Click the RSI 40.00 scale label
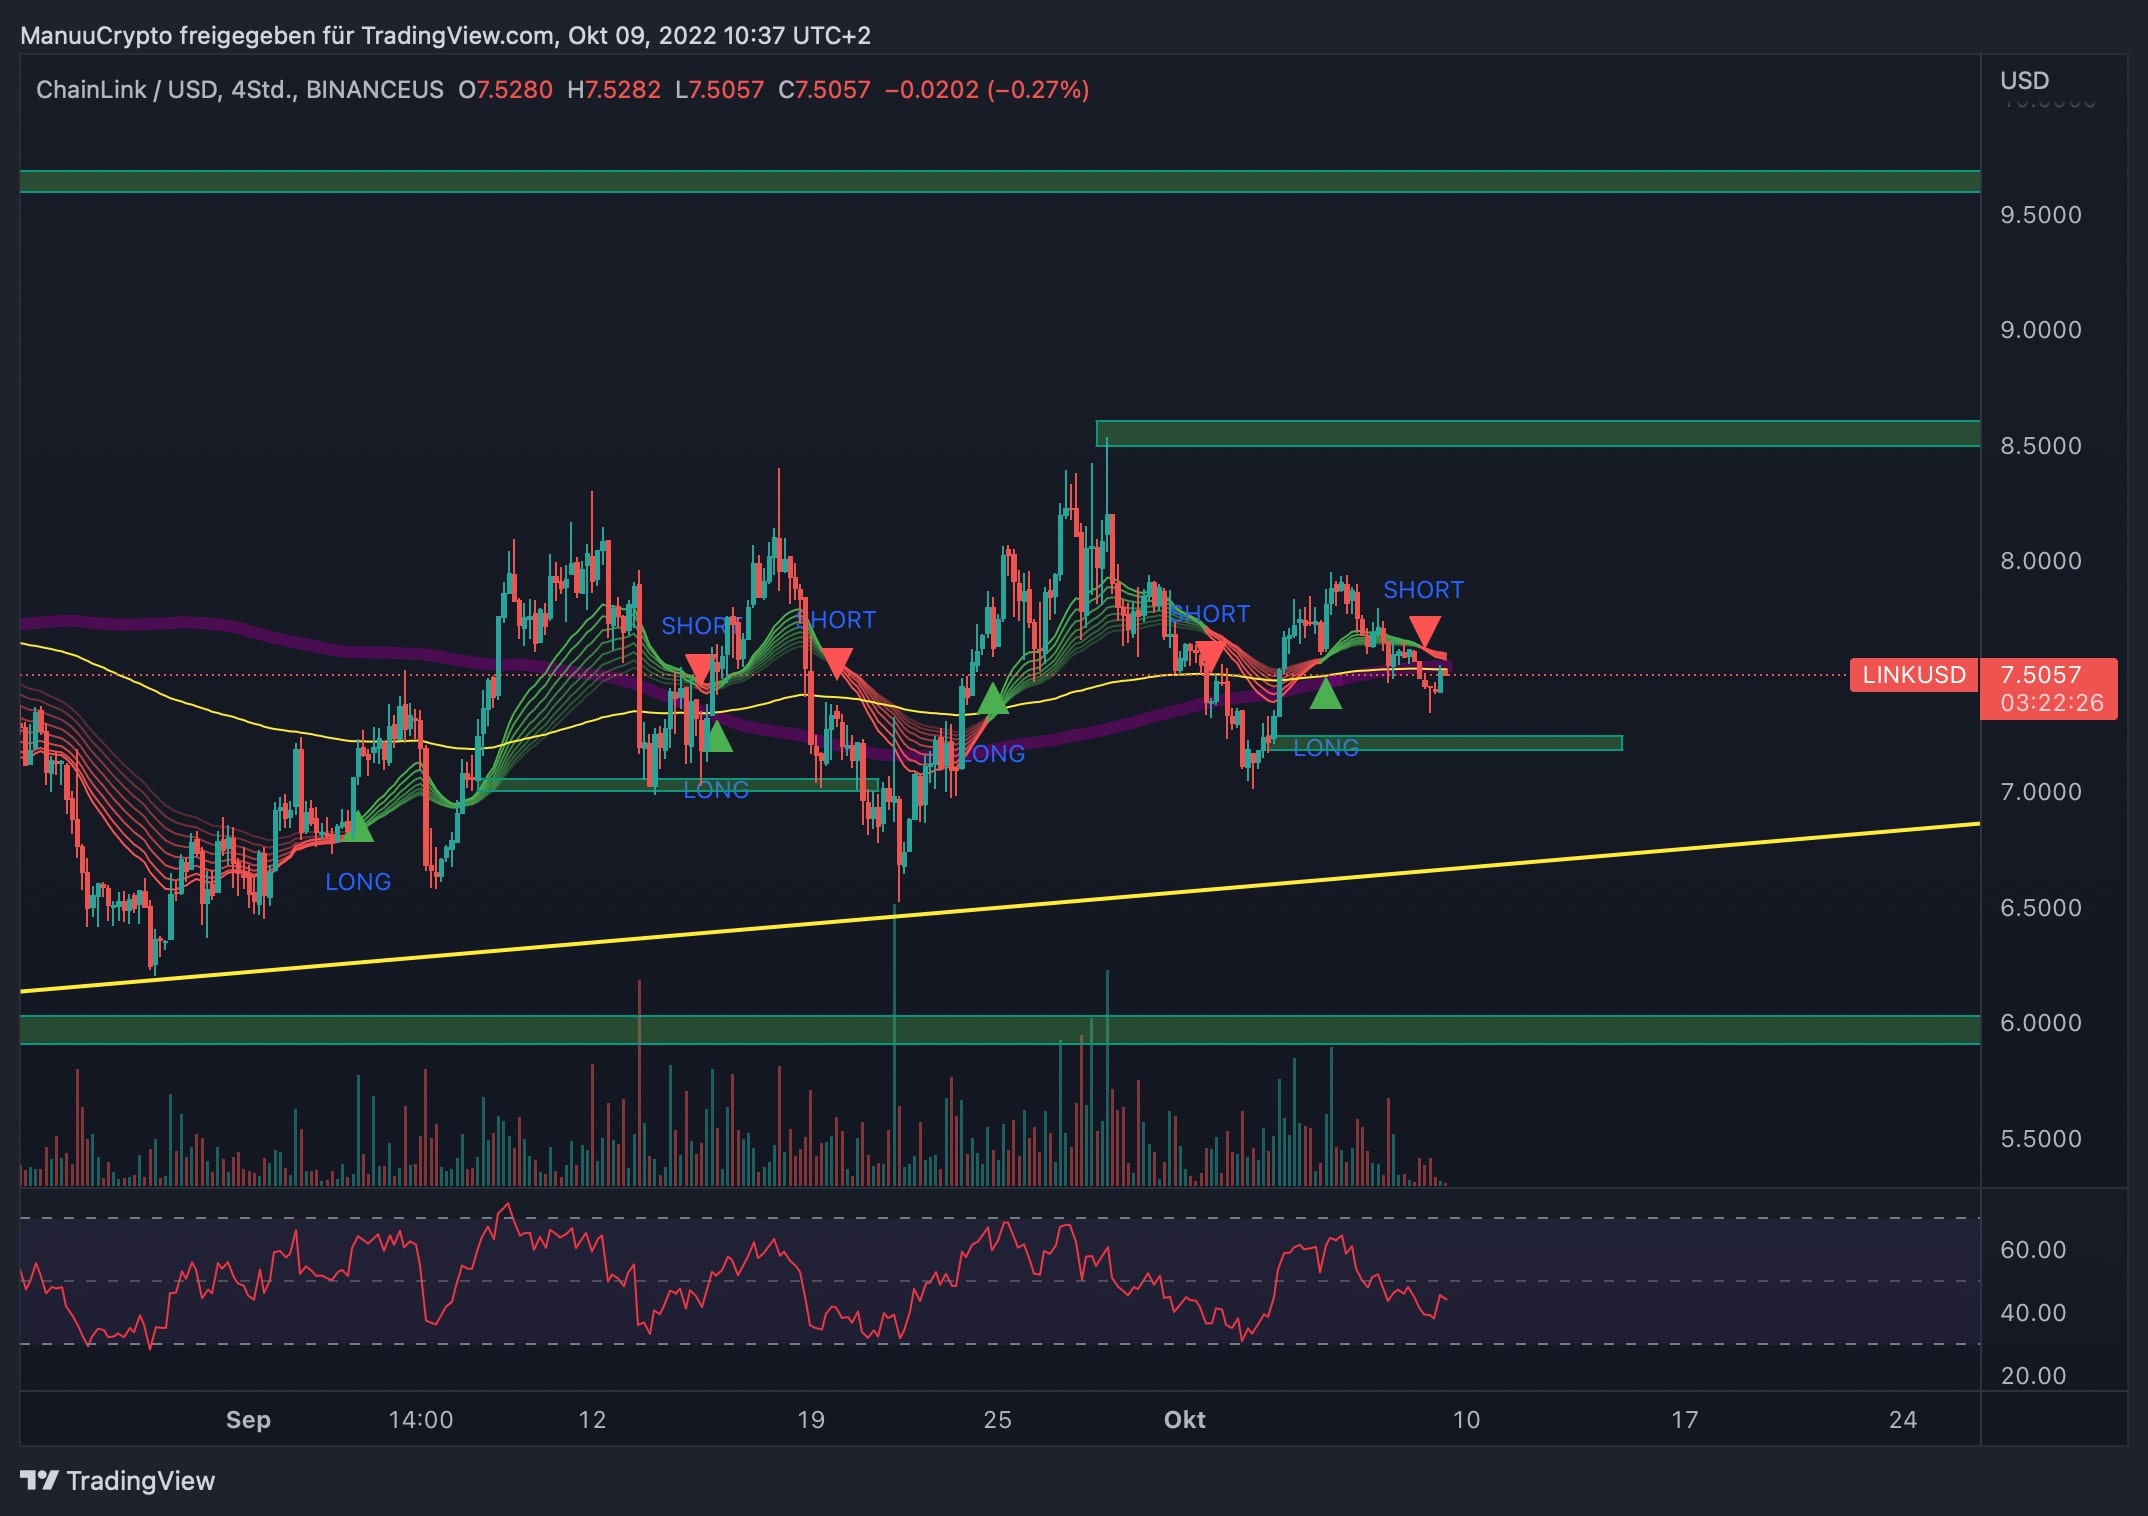The image size is (2148, 1516). point(2033,1313)
